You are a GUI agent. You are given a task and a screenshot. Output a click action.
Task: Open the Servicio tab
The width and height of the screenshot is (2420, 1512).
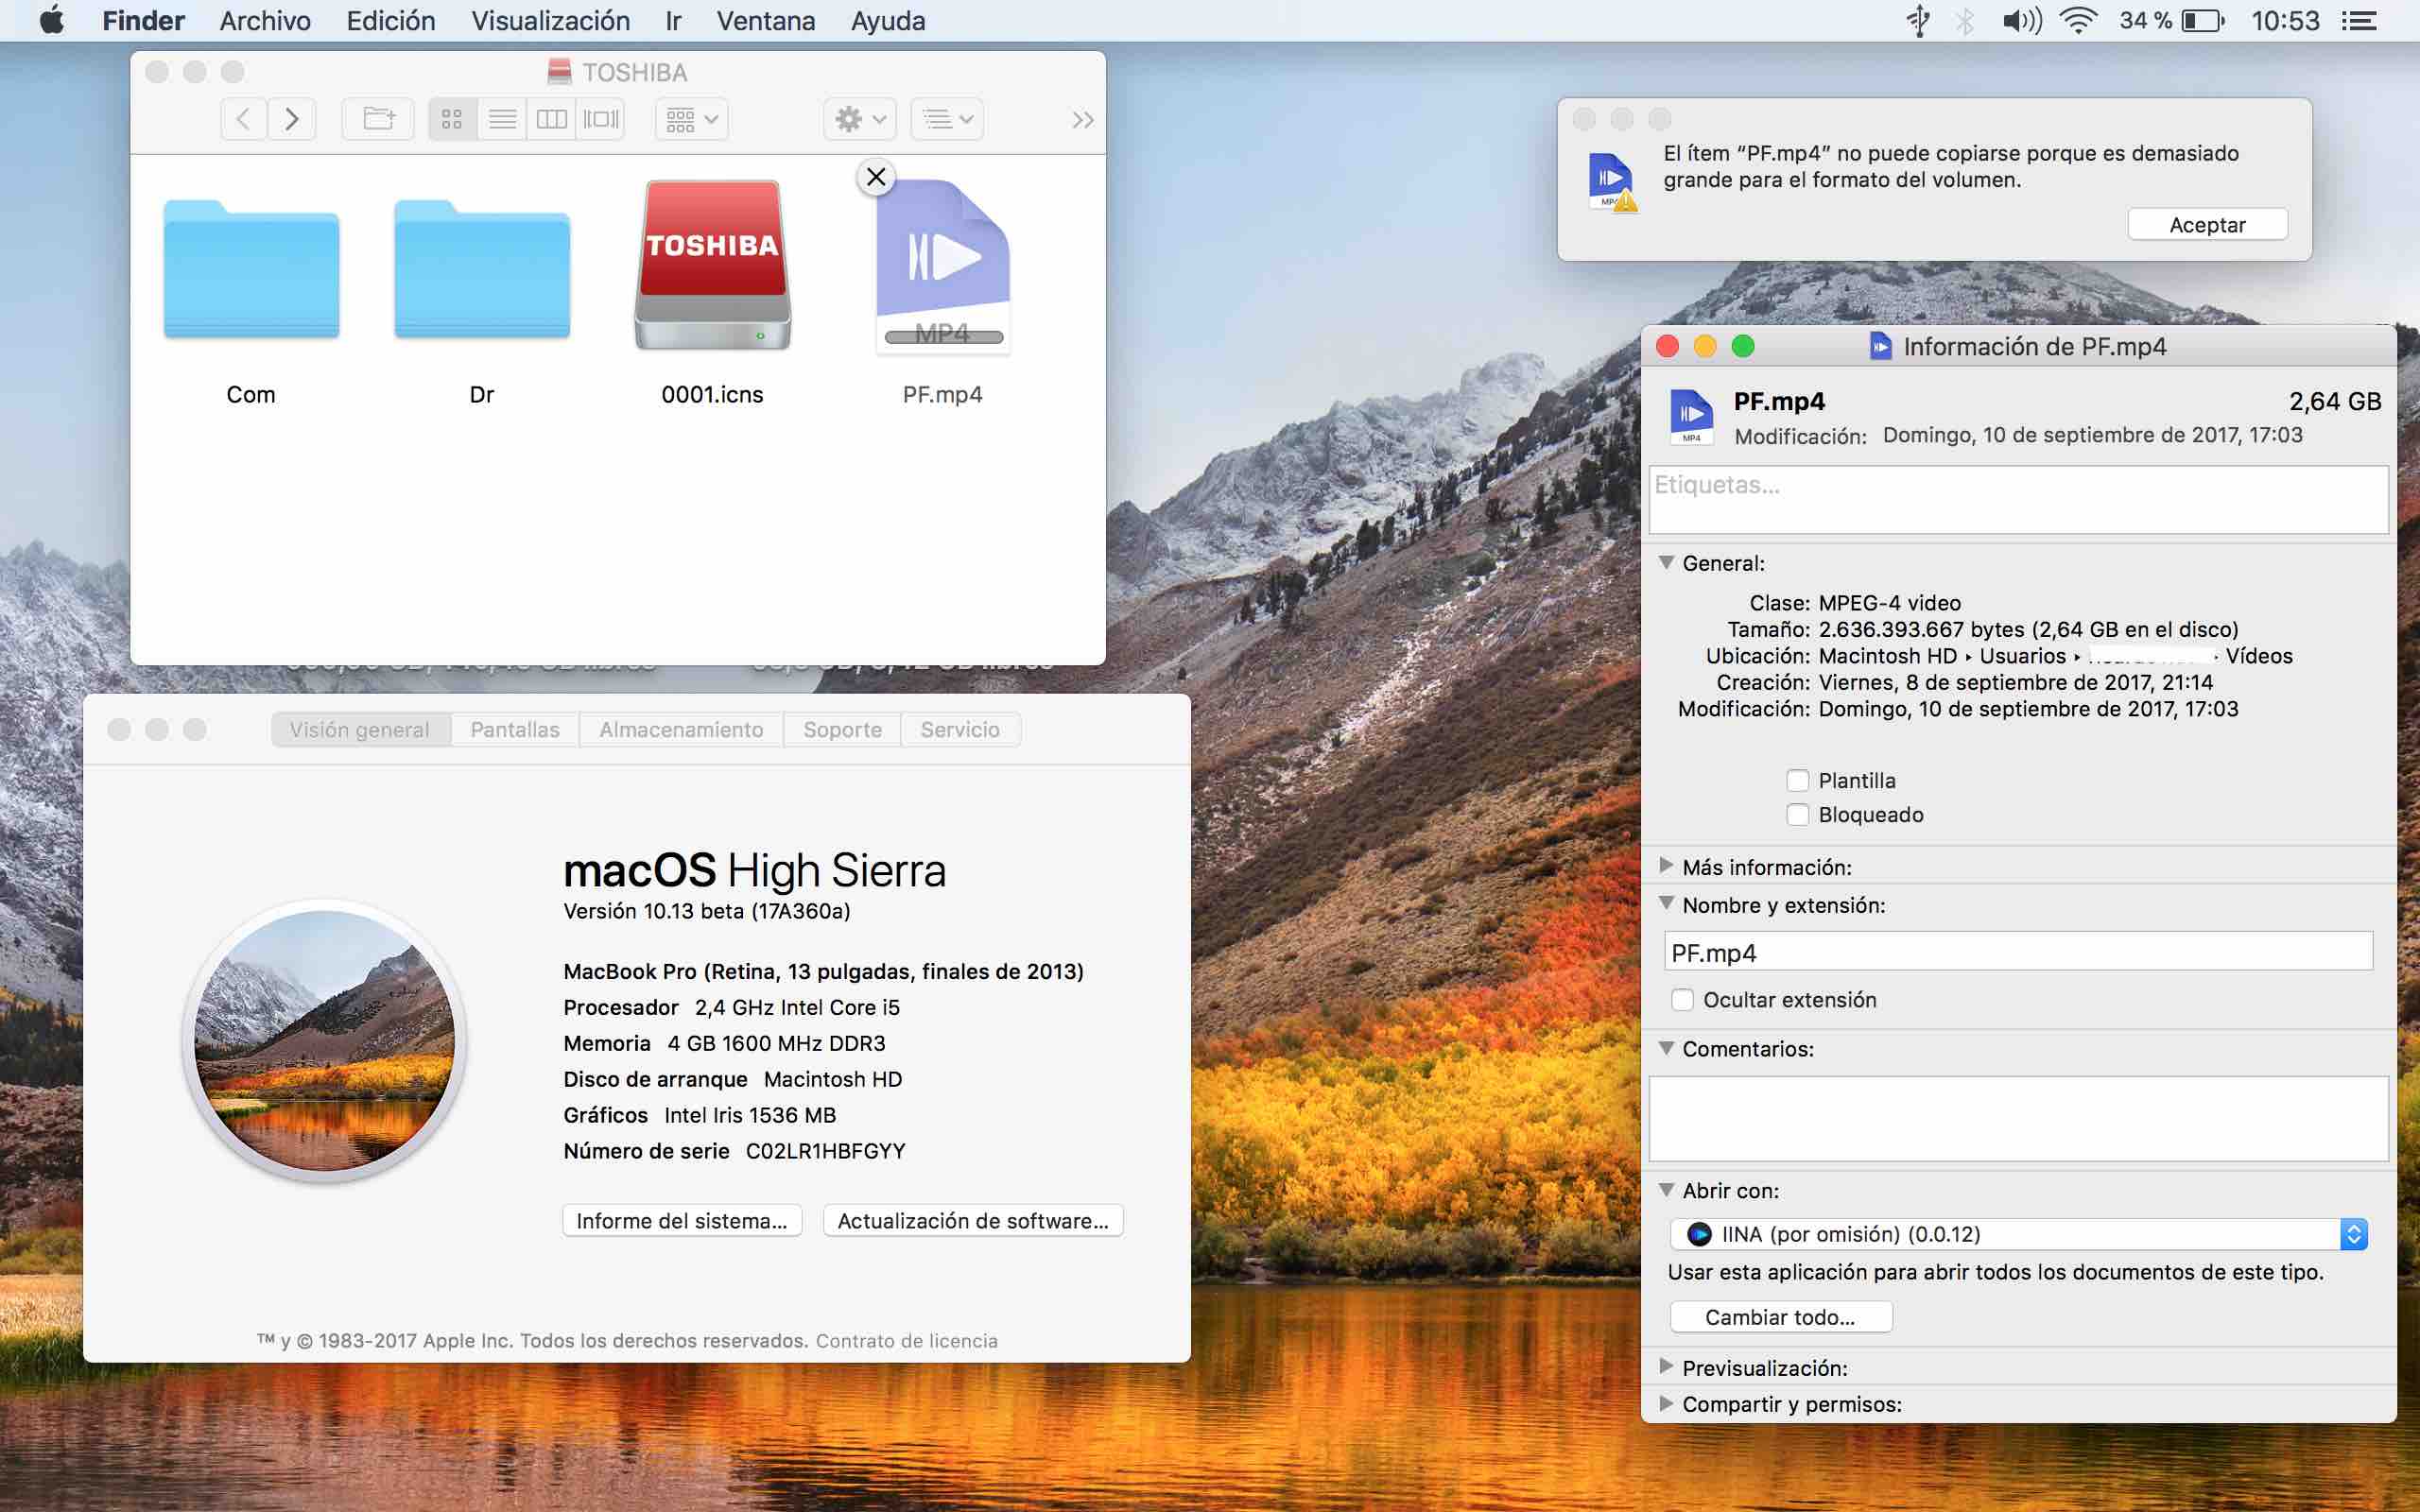click(960, 730)
